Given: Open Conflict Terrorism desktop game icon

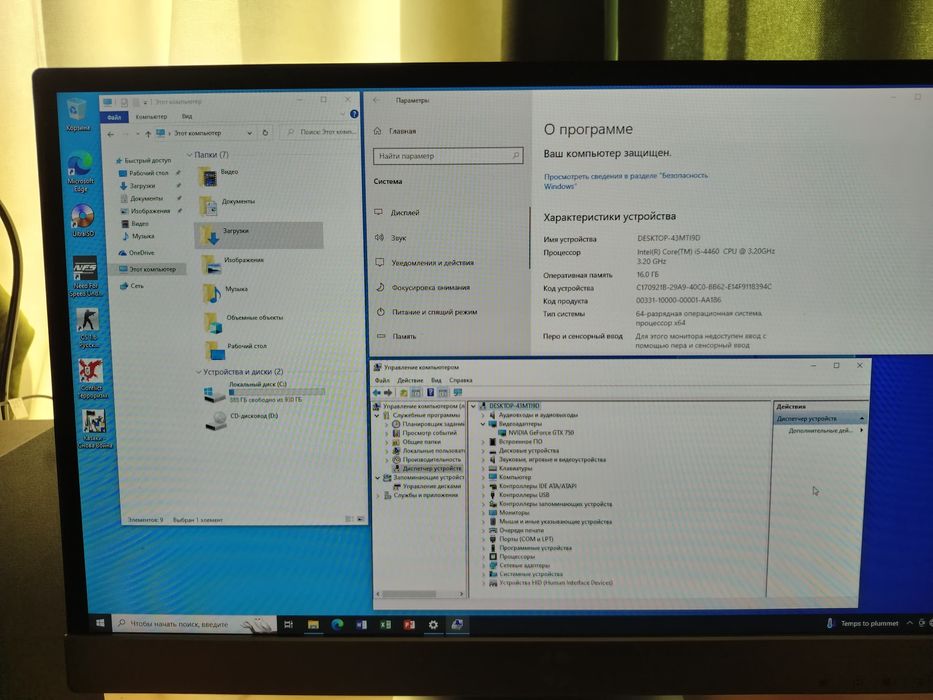Looking at the screenshot, I should point(92,379).
